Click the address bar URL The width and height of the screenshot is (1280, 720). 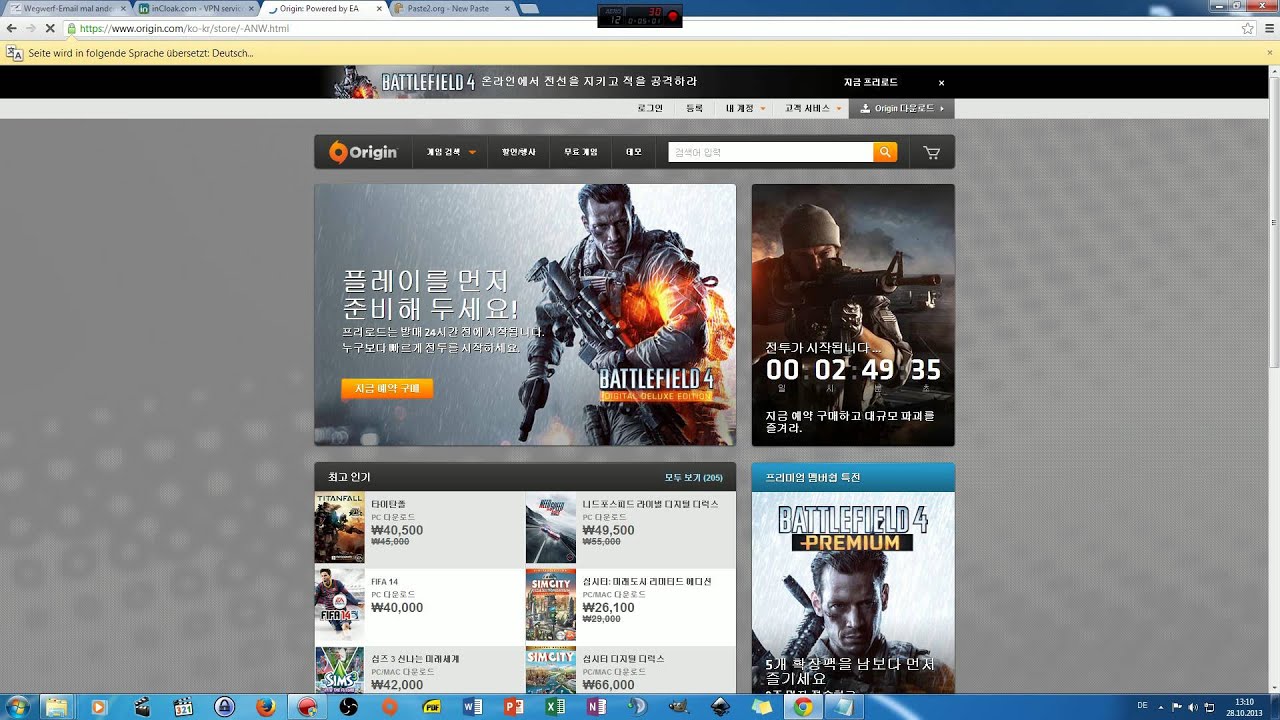click(185, 29)
